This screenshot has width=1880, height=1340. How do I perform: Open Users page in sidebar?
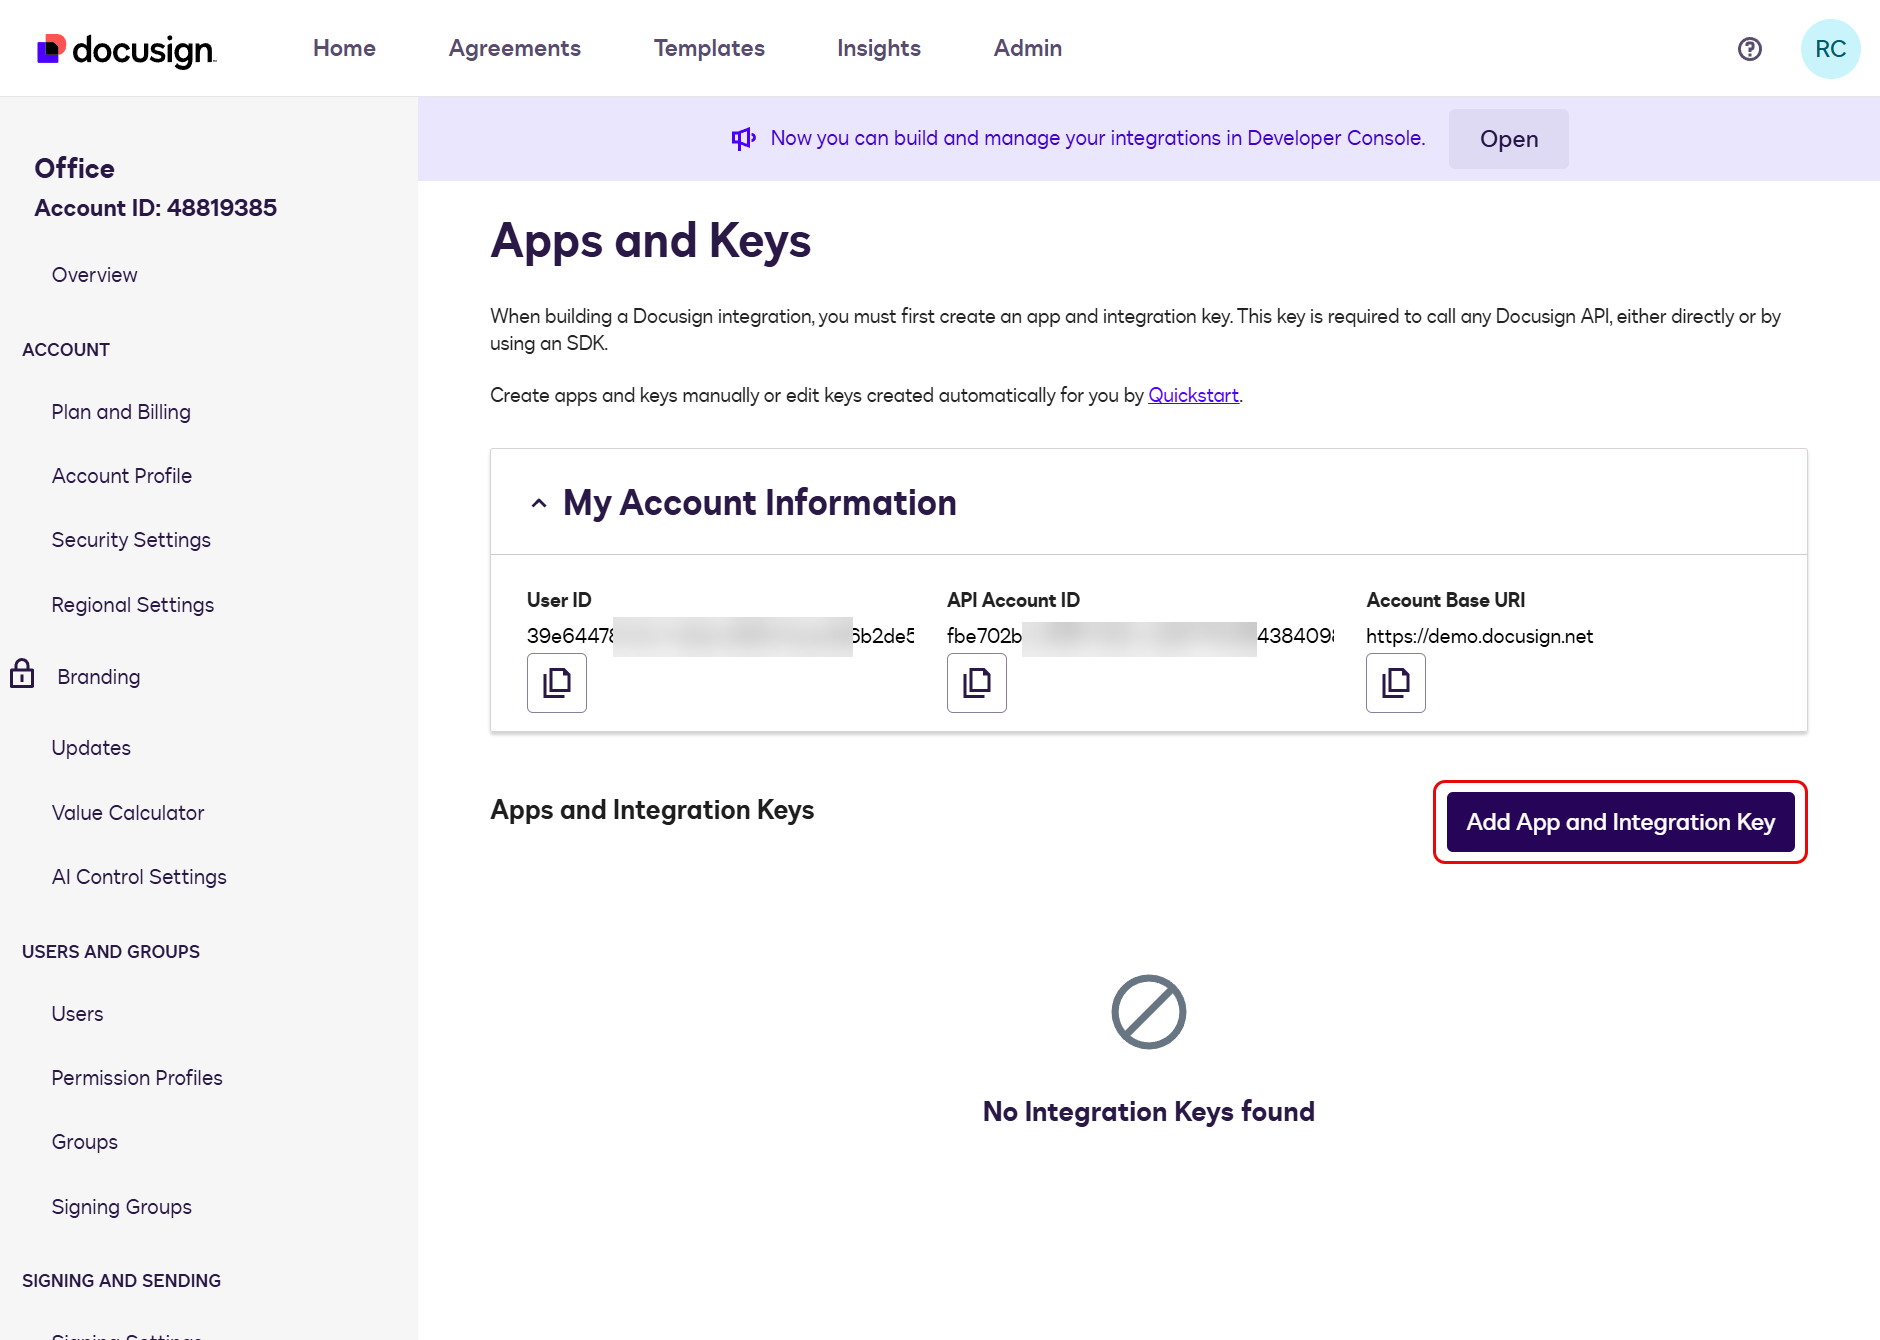coord(77,1014)
